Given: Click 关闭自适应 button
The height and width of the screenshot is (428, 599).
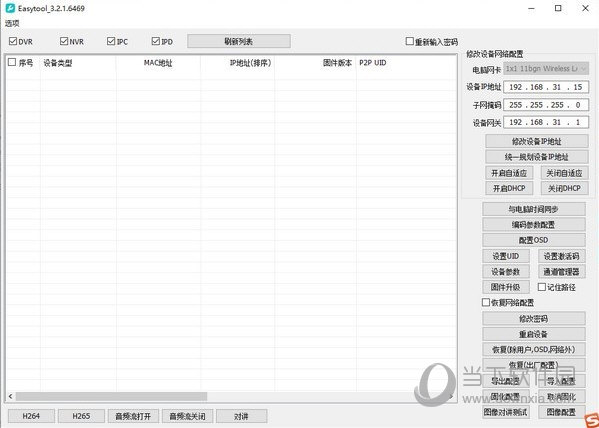Looking at the screenshot, I should click(x=565, y=173).
